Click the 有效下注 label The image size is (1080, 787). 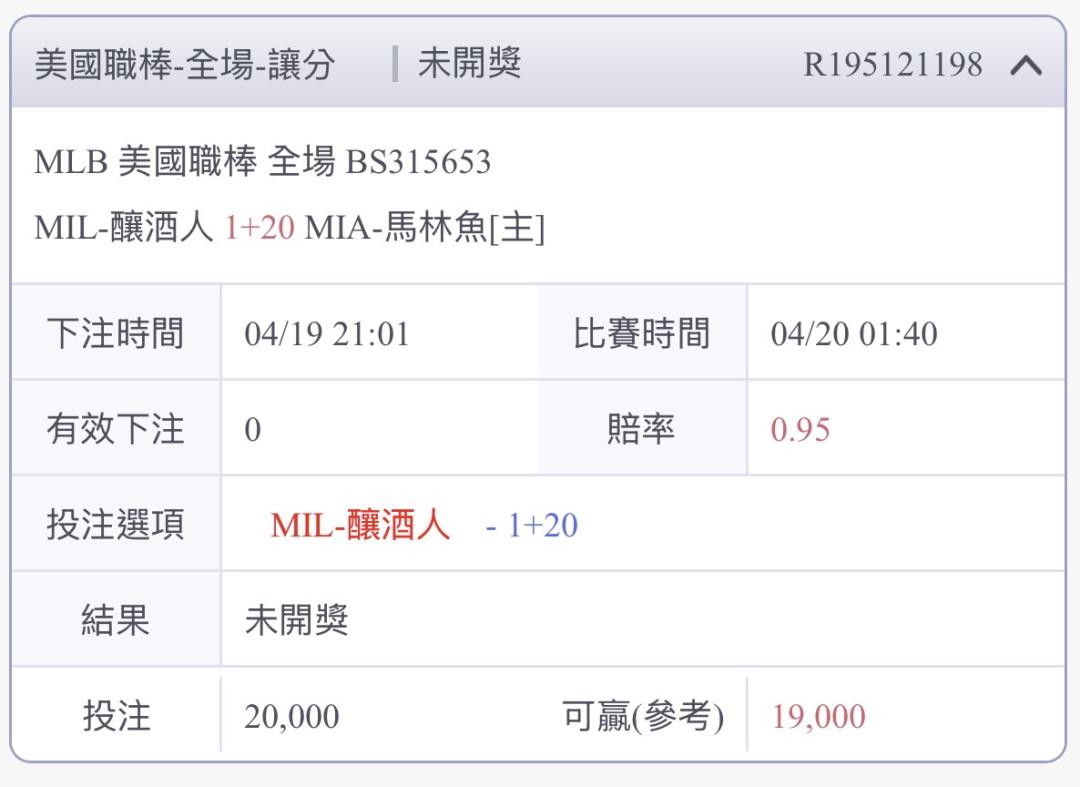[x=116, y=429]
